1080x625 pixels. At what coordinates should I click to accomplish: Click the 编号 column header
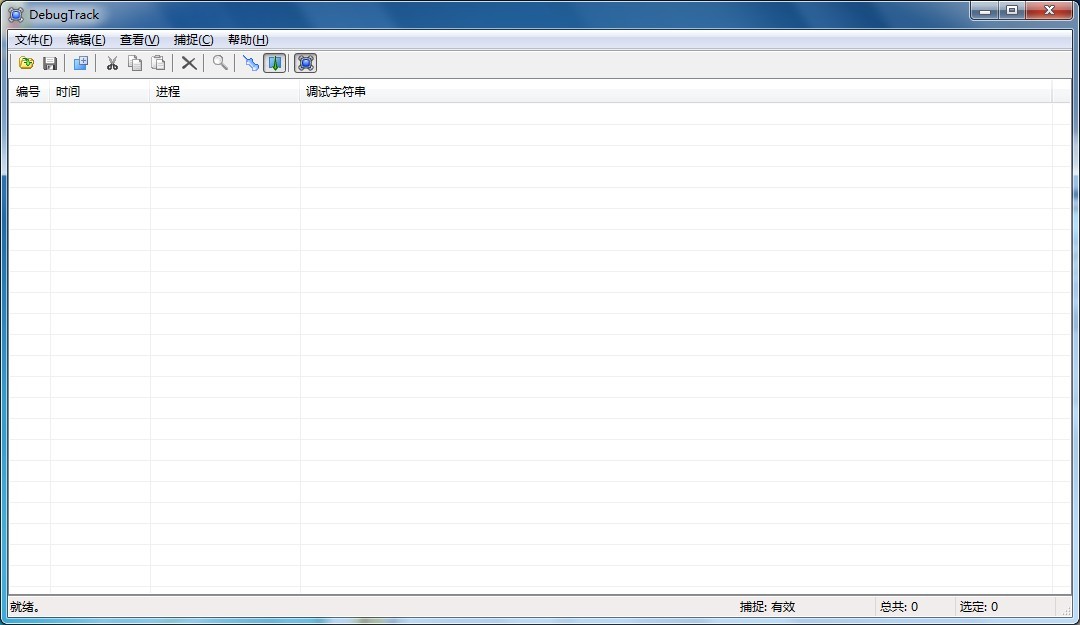(29, 92)
